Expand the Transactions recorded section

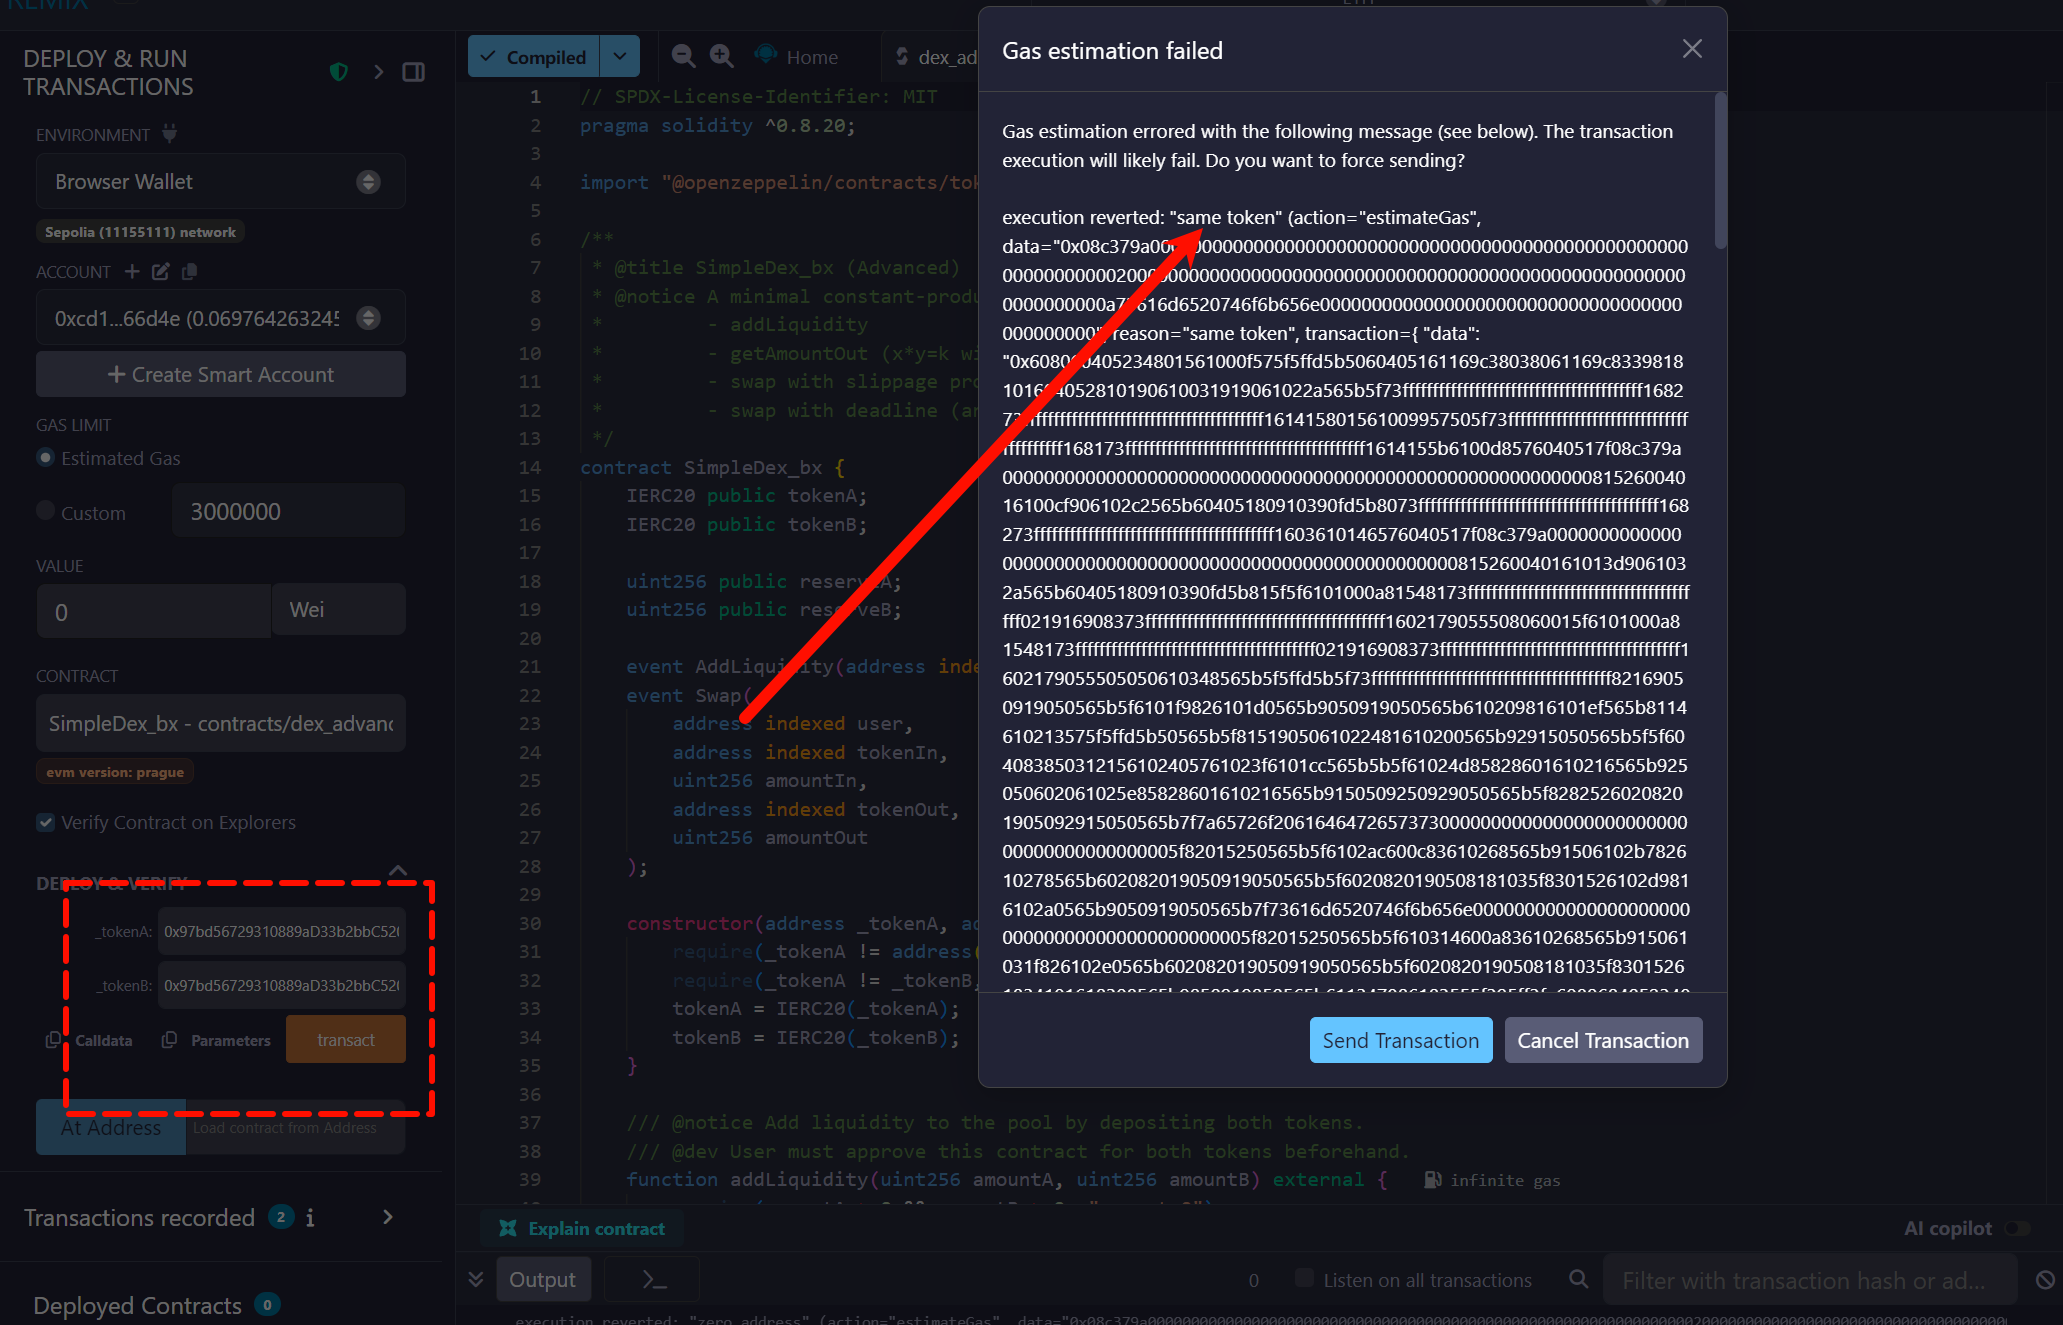[x=387, y=1217]
